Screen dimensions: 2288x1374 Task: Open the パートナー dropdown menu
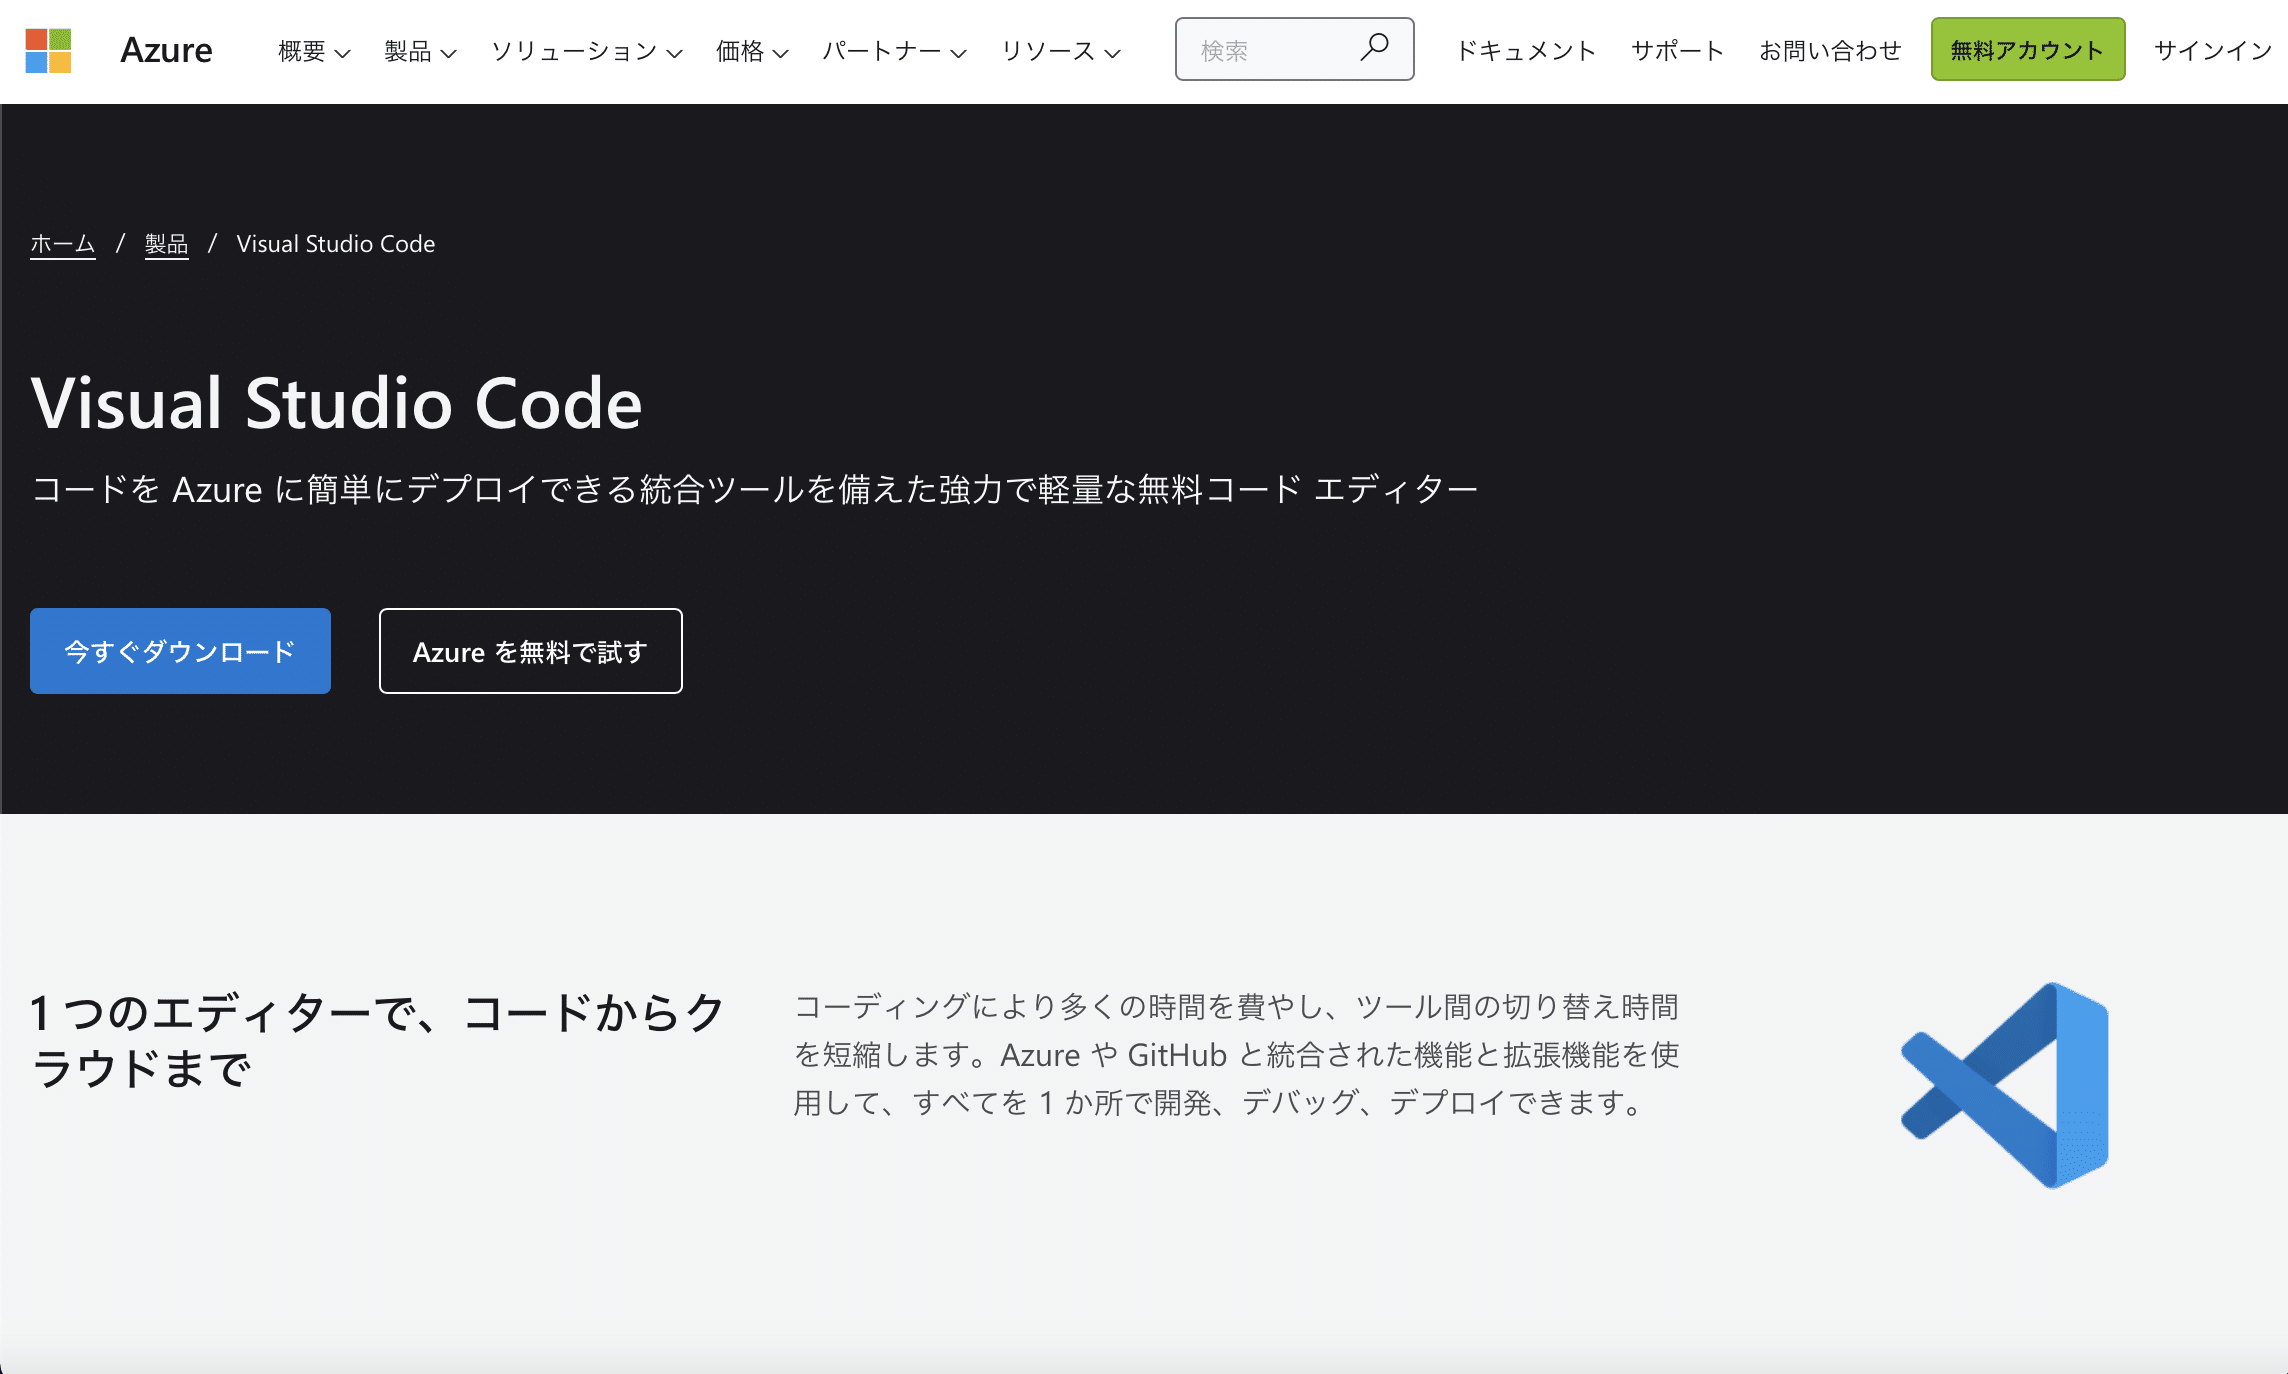(x=894, y=51)
